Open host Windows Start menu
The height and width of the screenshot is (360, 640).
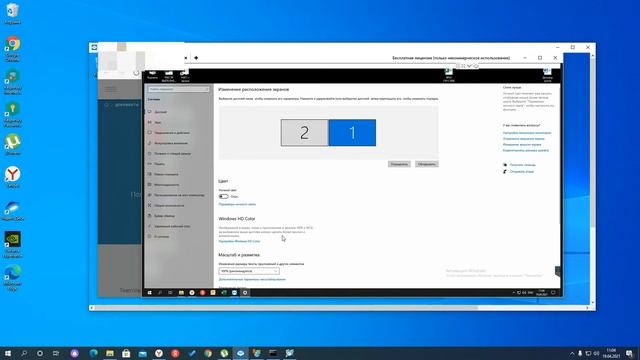pos(8,353)
